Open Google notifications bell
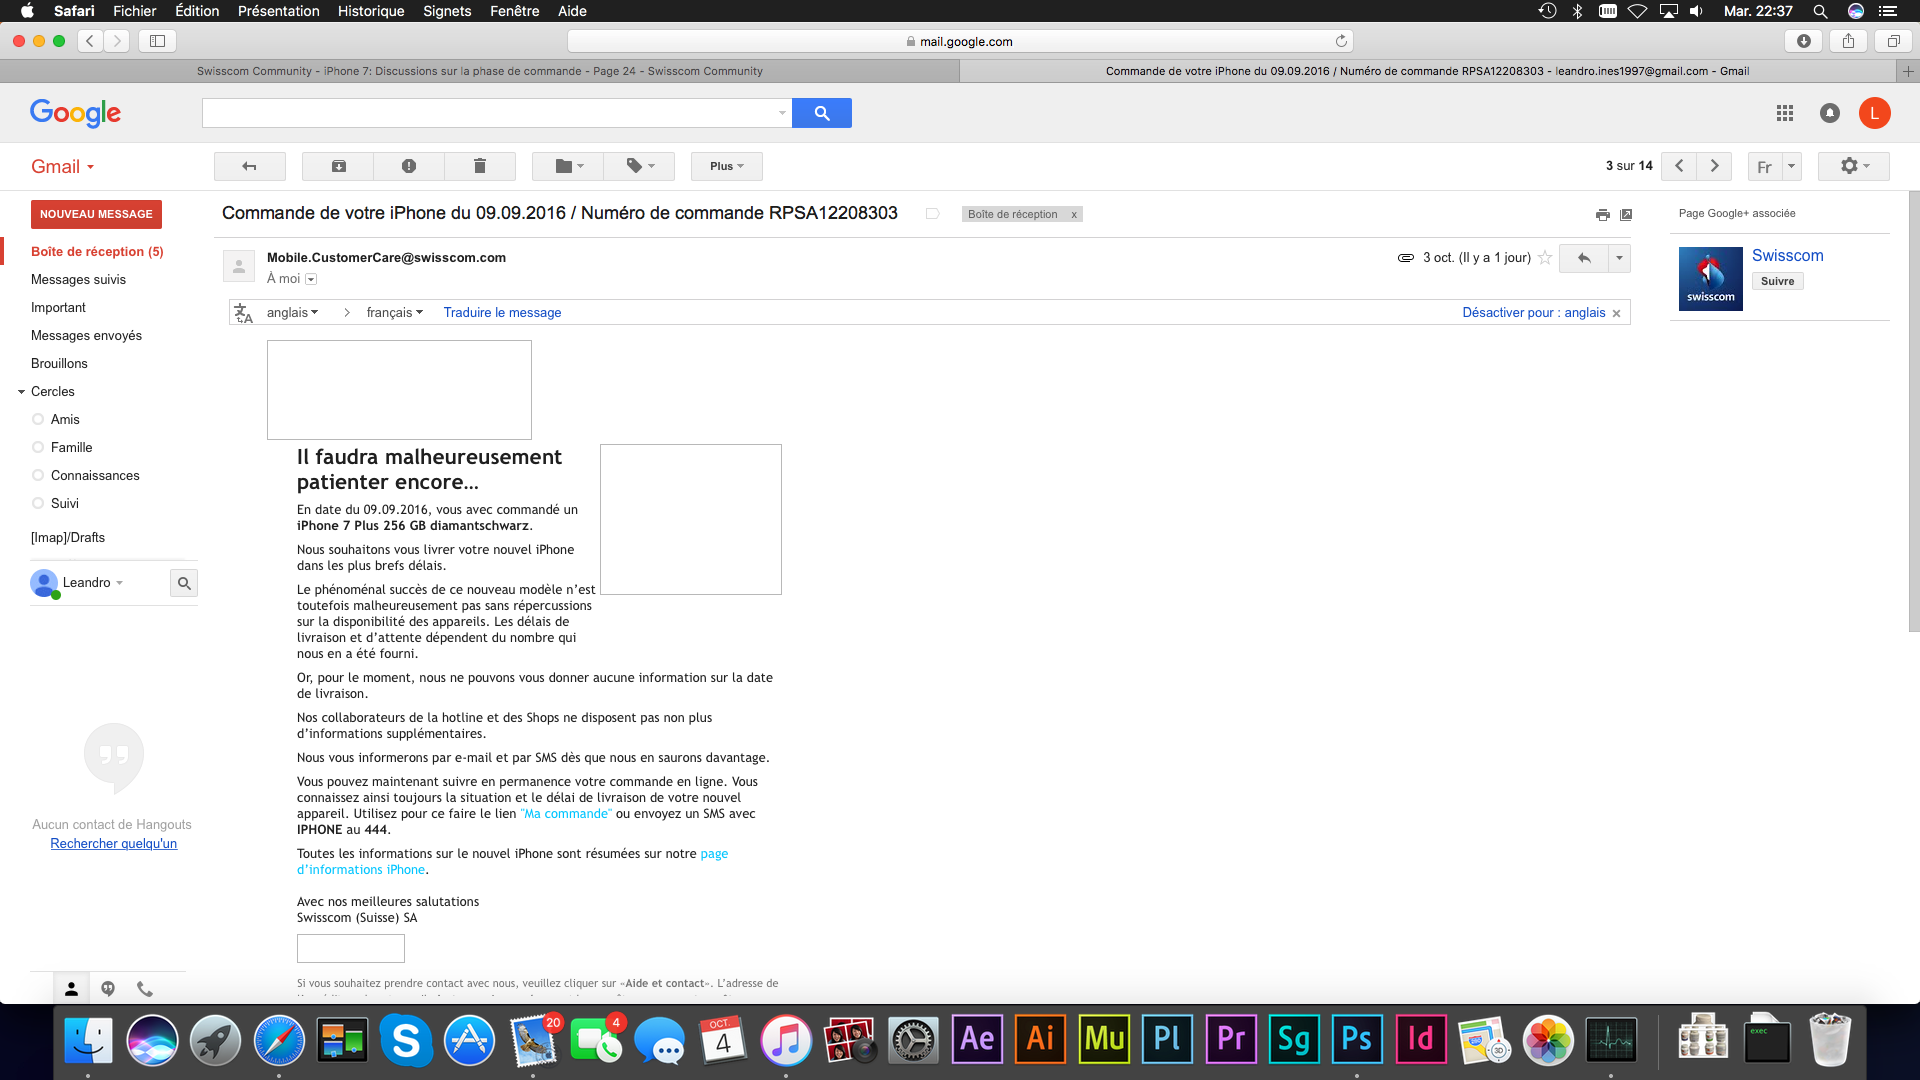The height and width of the screenshot is (1080, 1920). point(1830,113)
